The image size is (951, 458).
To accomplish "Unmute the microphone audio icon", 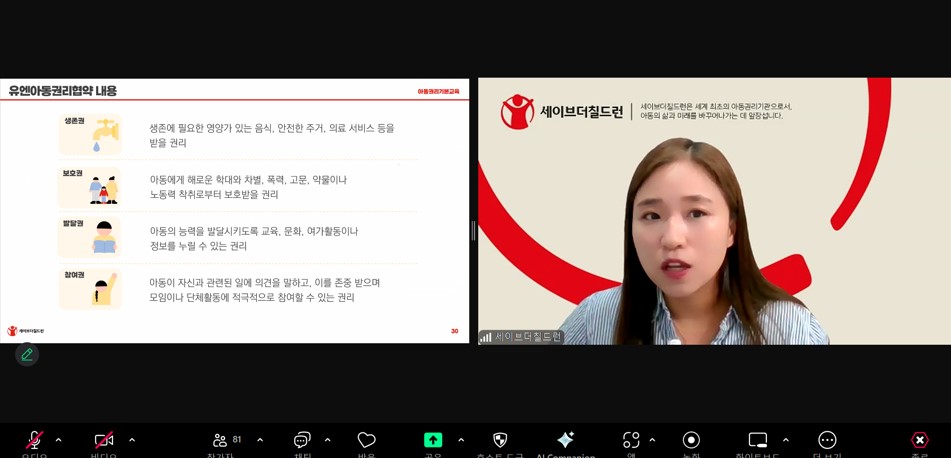I will pos(35,440).
